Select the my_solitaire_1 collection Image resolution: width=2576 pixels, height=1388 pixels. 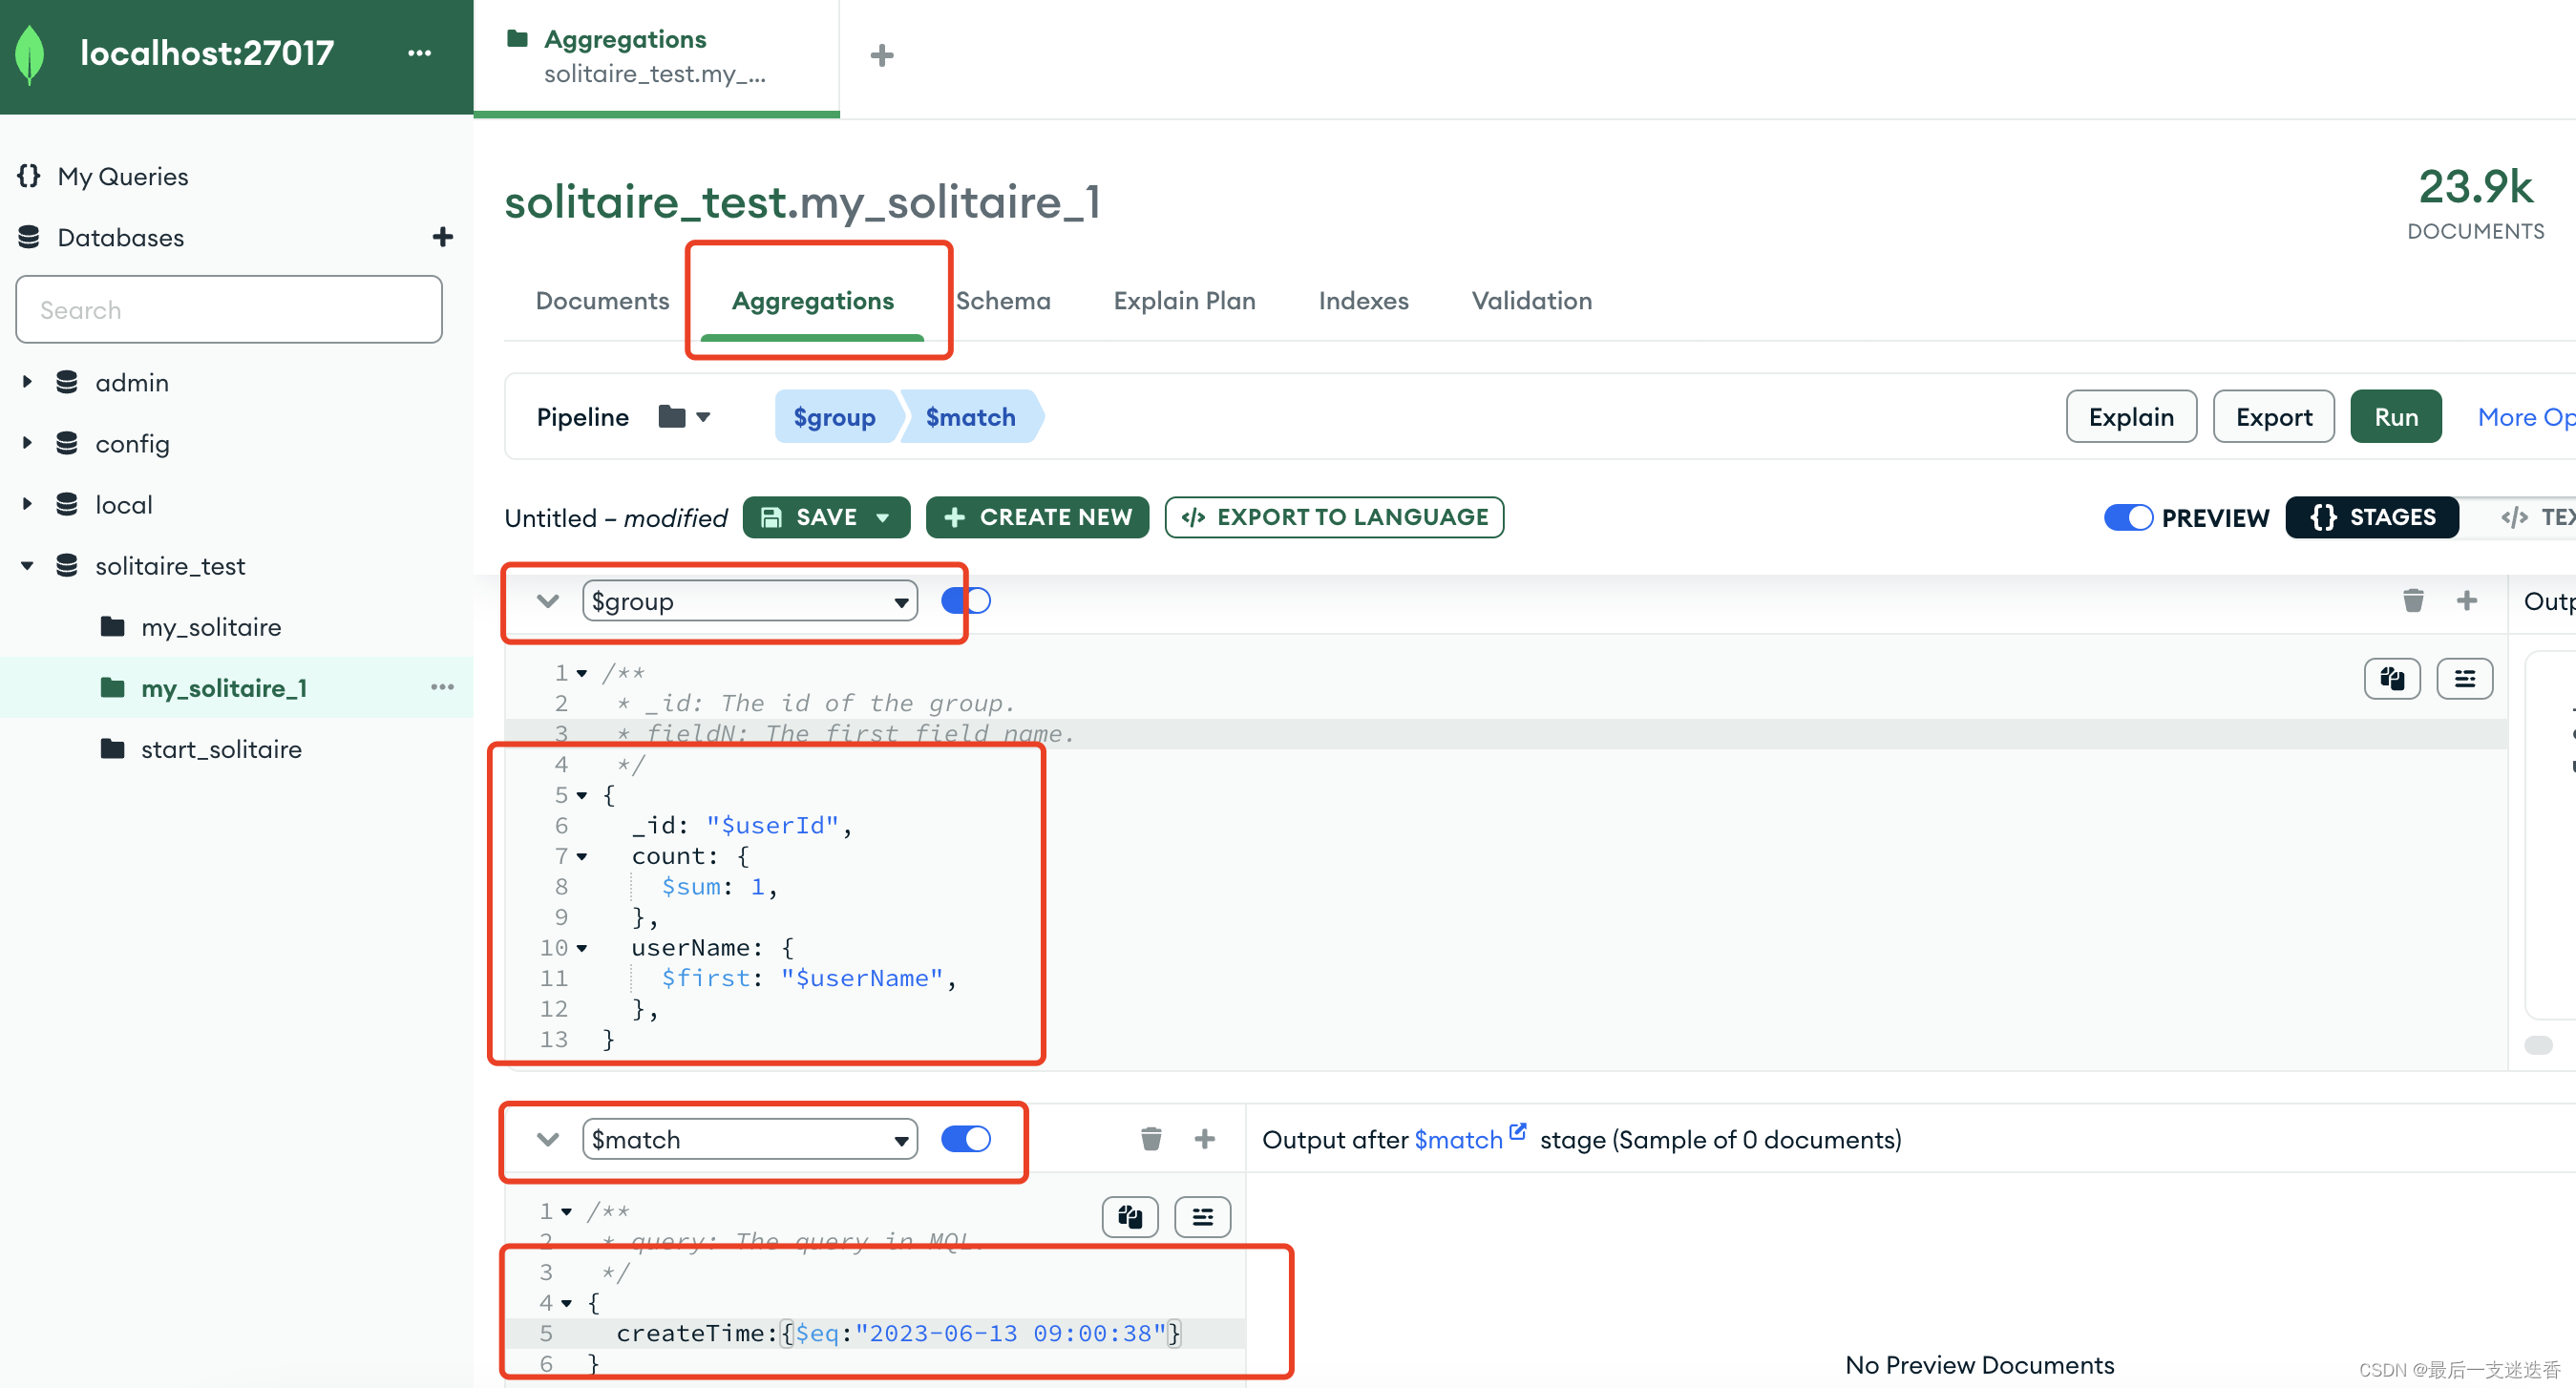224,688
